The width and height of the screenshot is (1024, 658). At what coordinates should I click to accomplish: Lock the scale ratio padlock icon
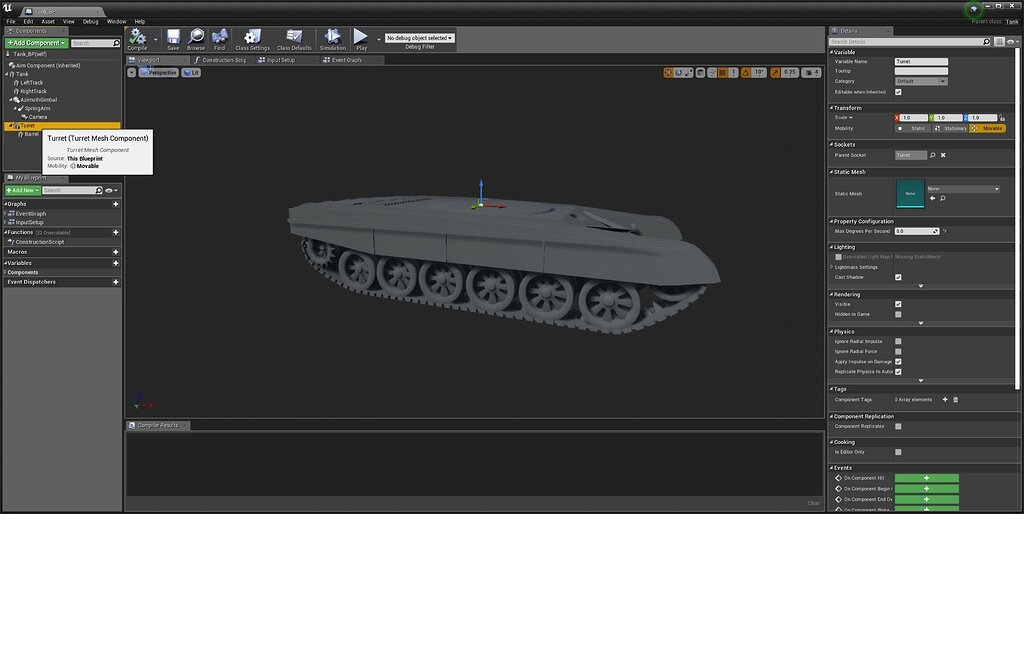coord(1002,118)
